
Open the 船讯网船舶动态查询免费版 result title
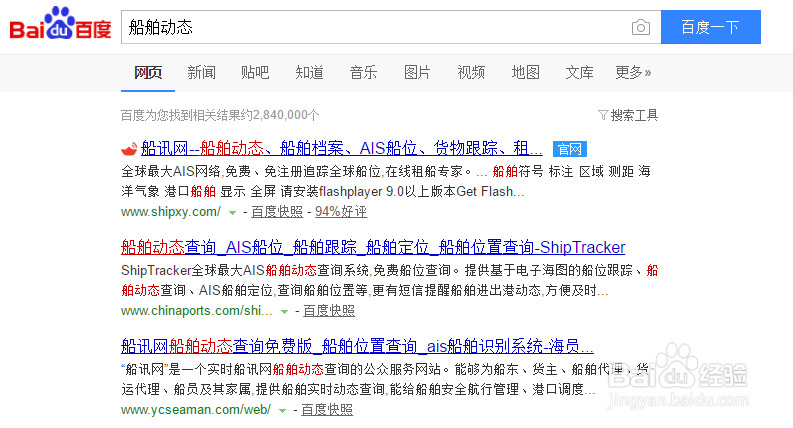(358, 347)
